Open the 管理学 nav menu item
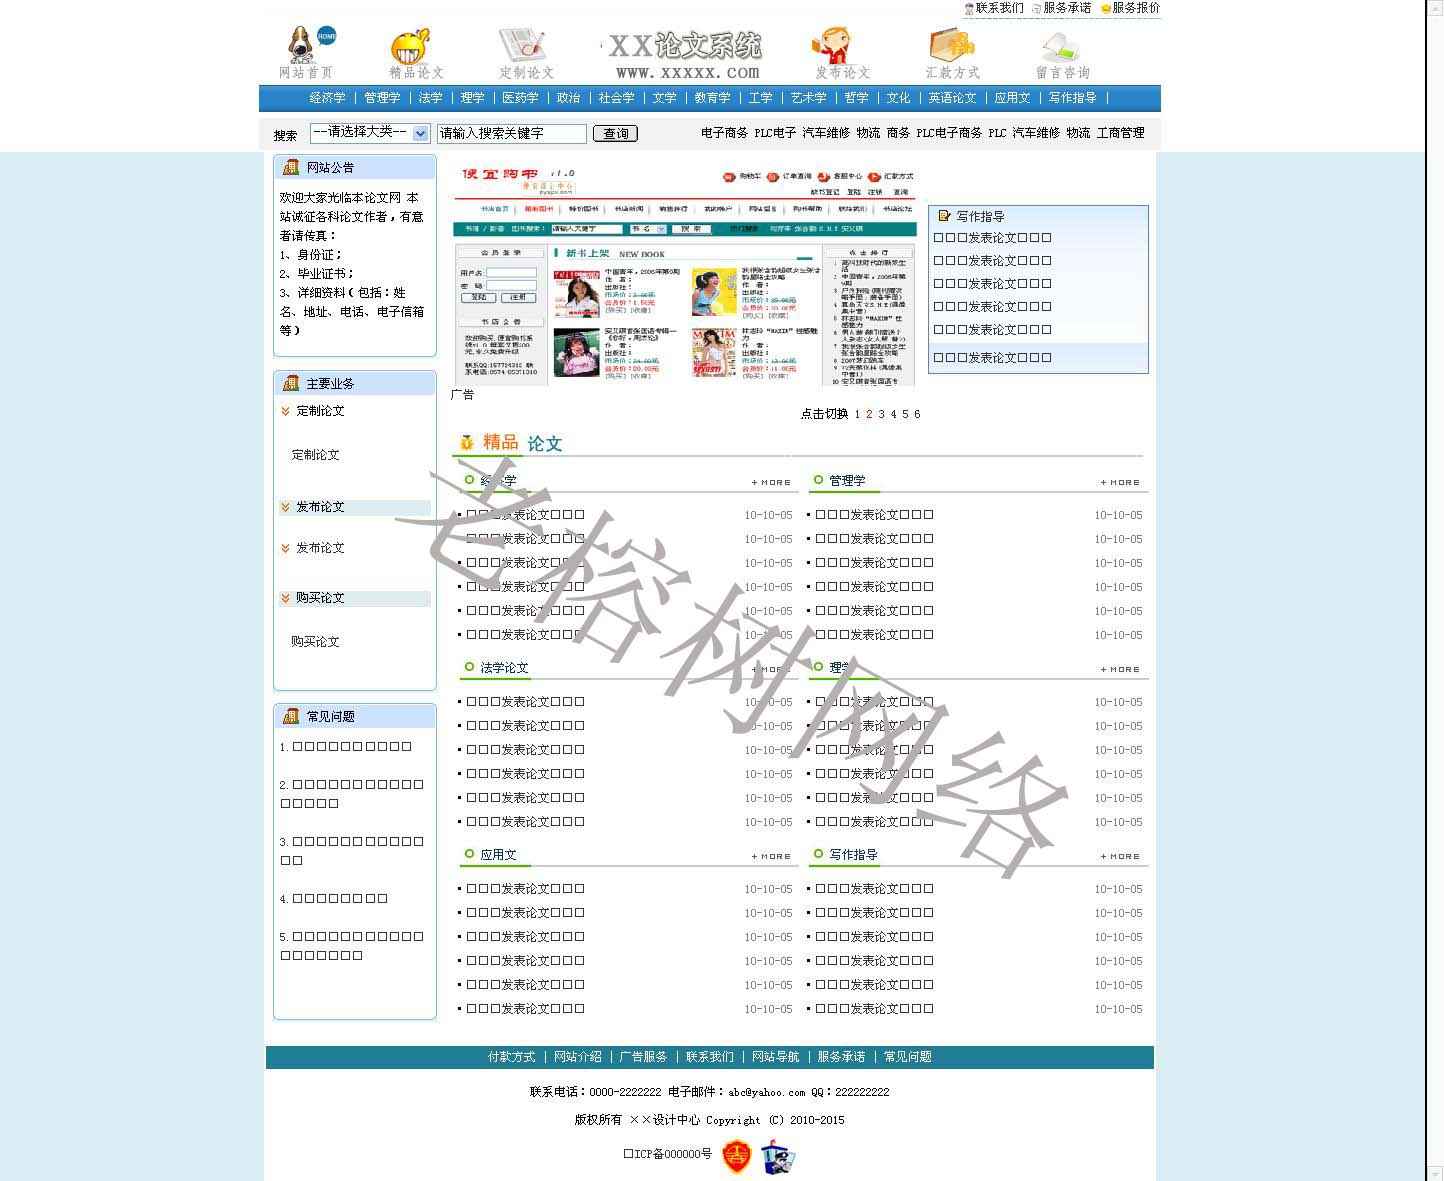The height and width of the screenshot is (1181, 1444). point(382,98)
